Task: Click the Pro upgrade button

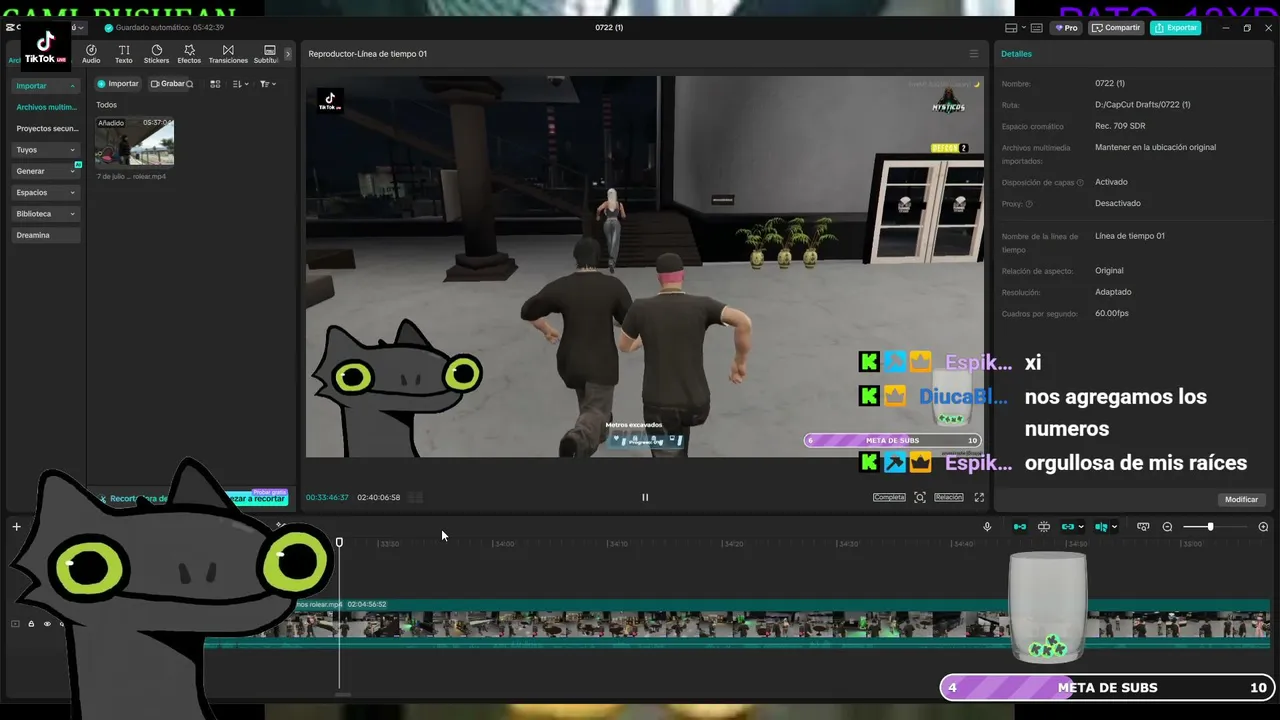Action: (x=1066, y=28)
